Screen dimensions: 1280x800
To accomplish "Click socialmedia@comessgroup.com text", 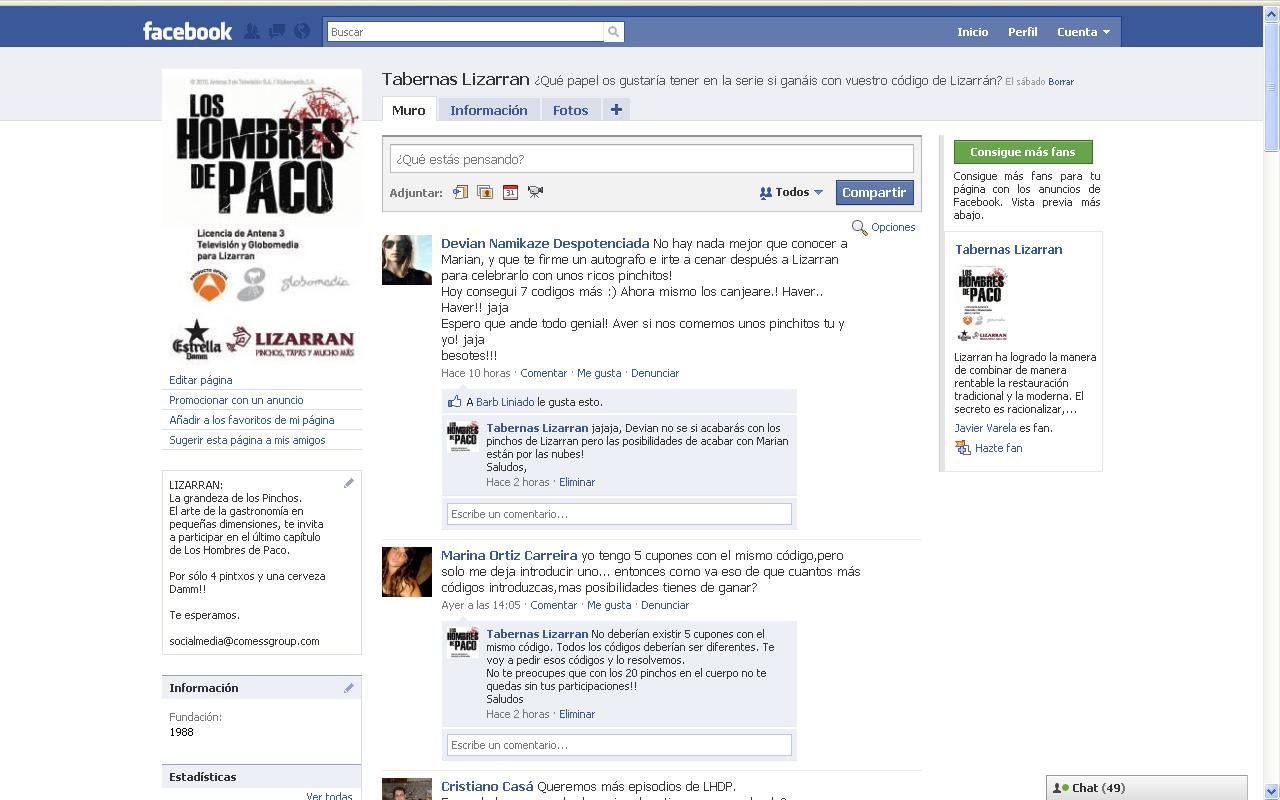I will coord(244,641).
